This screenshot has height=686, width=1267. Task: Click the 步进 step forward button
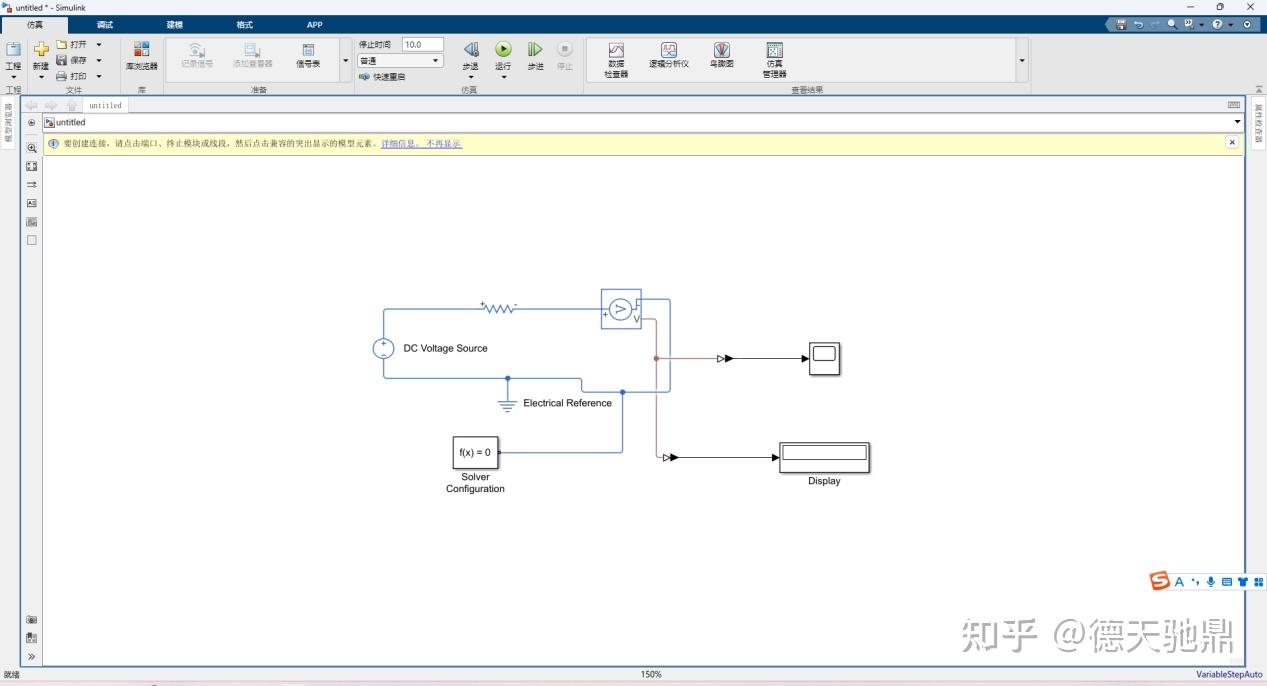536,56
